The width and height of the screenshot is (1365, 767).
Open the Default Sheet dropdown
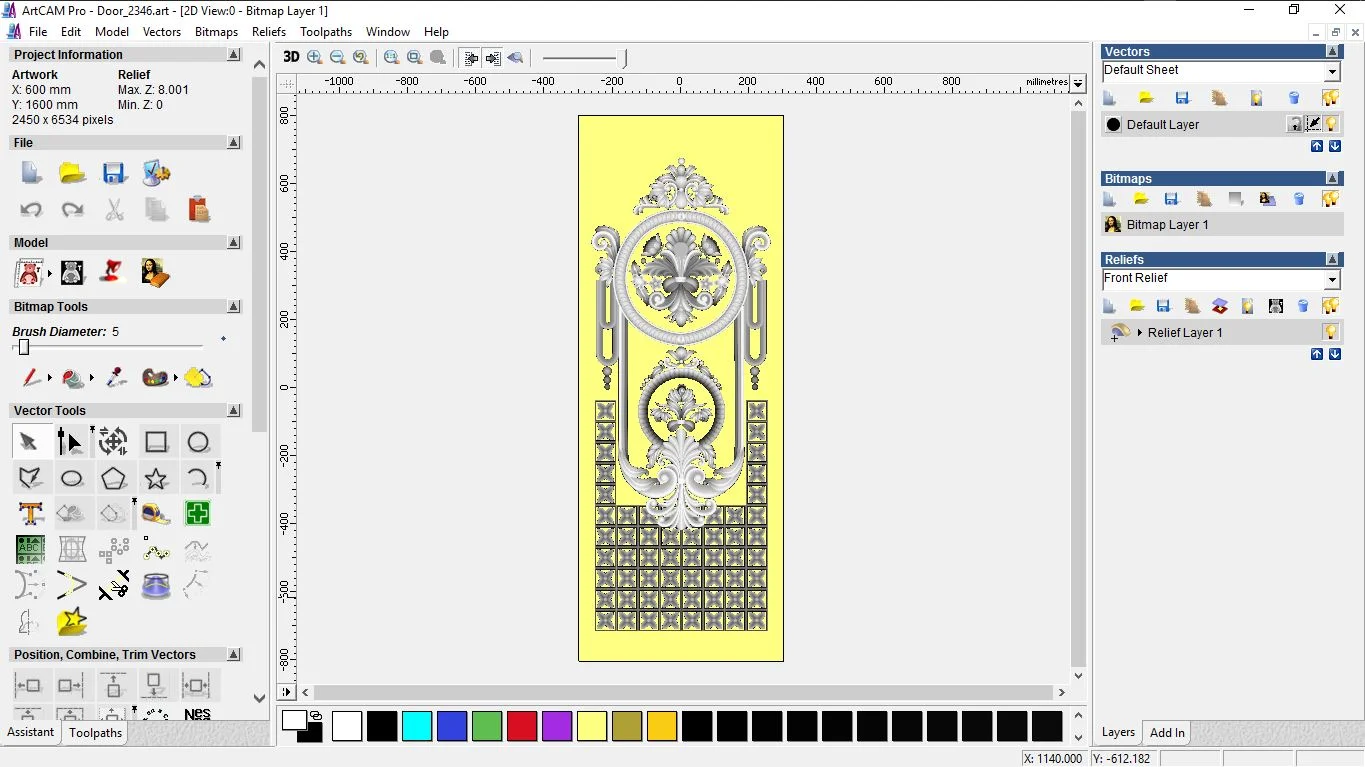pos(1332,71)
